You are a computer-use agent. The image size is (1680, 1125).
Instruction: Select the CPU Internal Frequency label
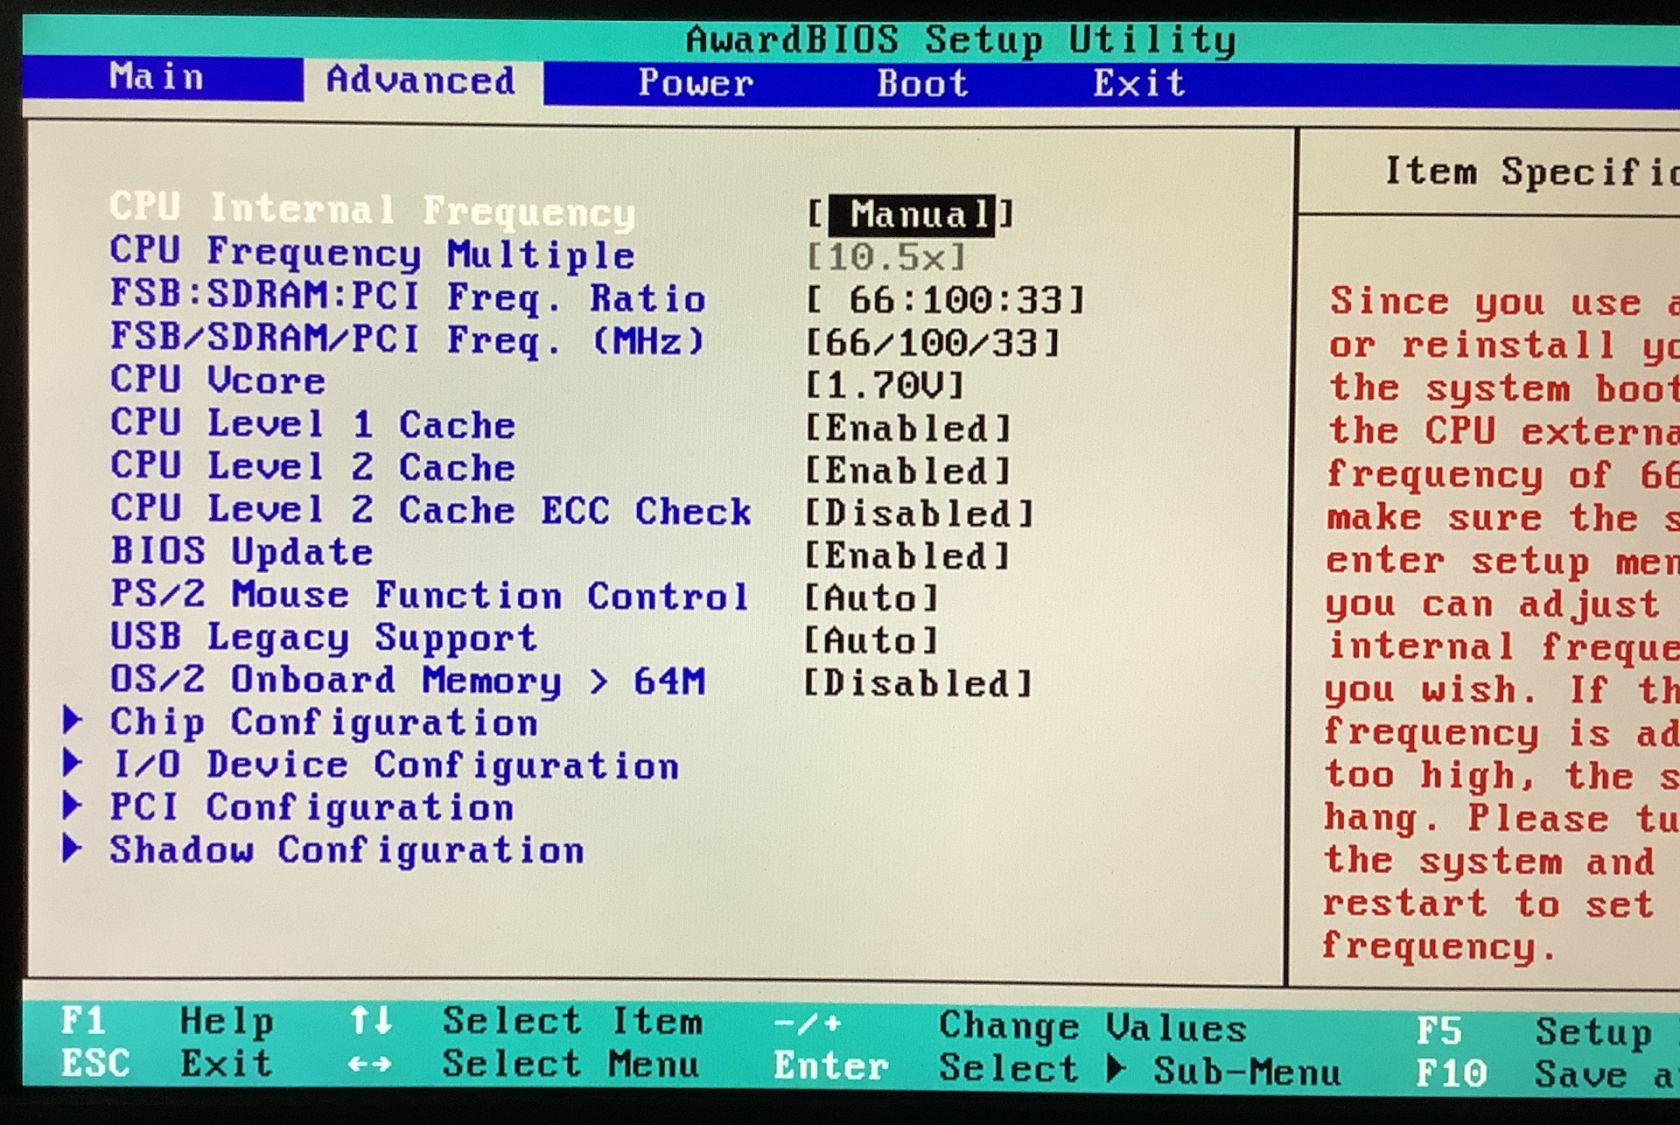(x=372, y=209)
